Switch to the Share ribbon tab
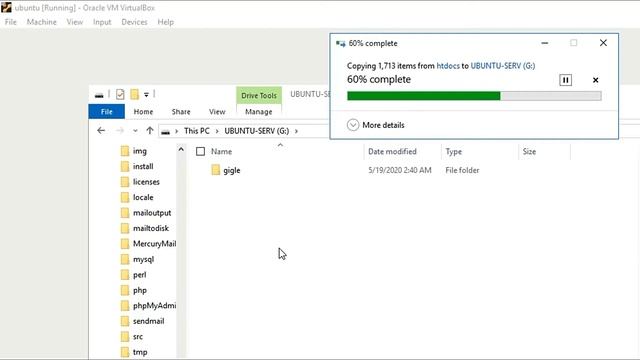 coord(181,111)
